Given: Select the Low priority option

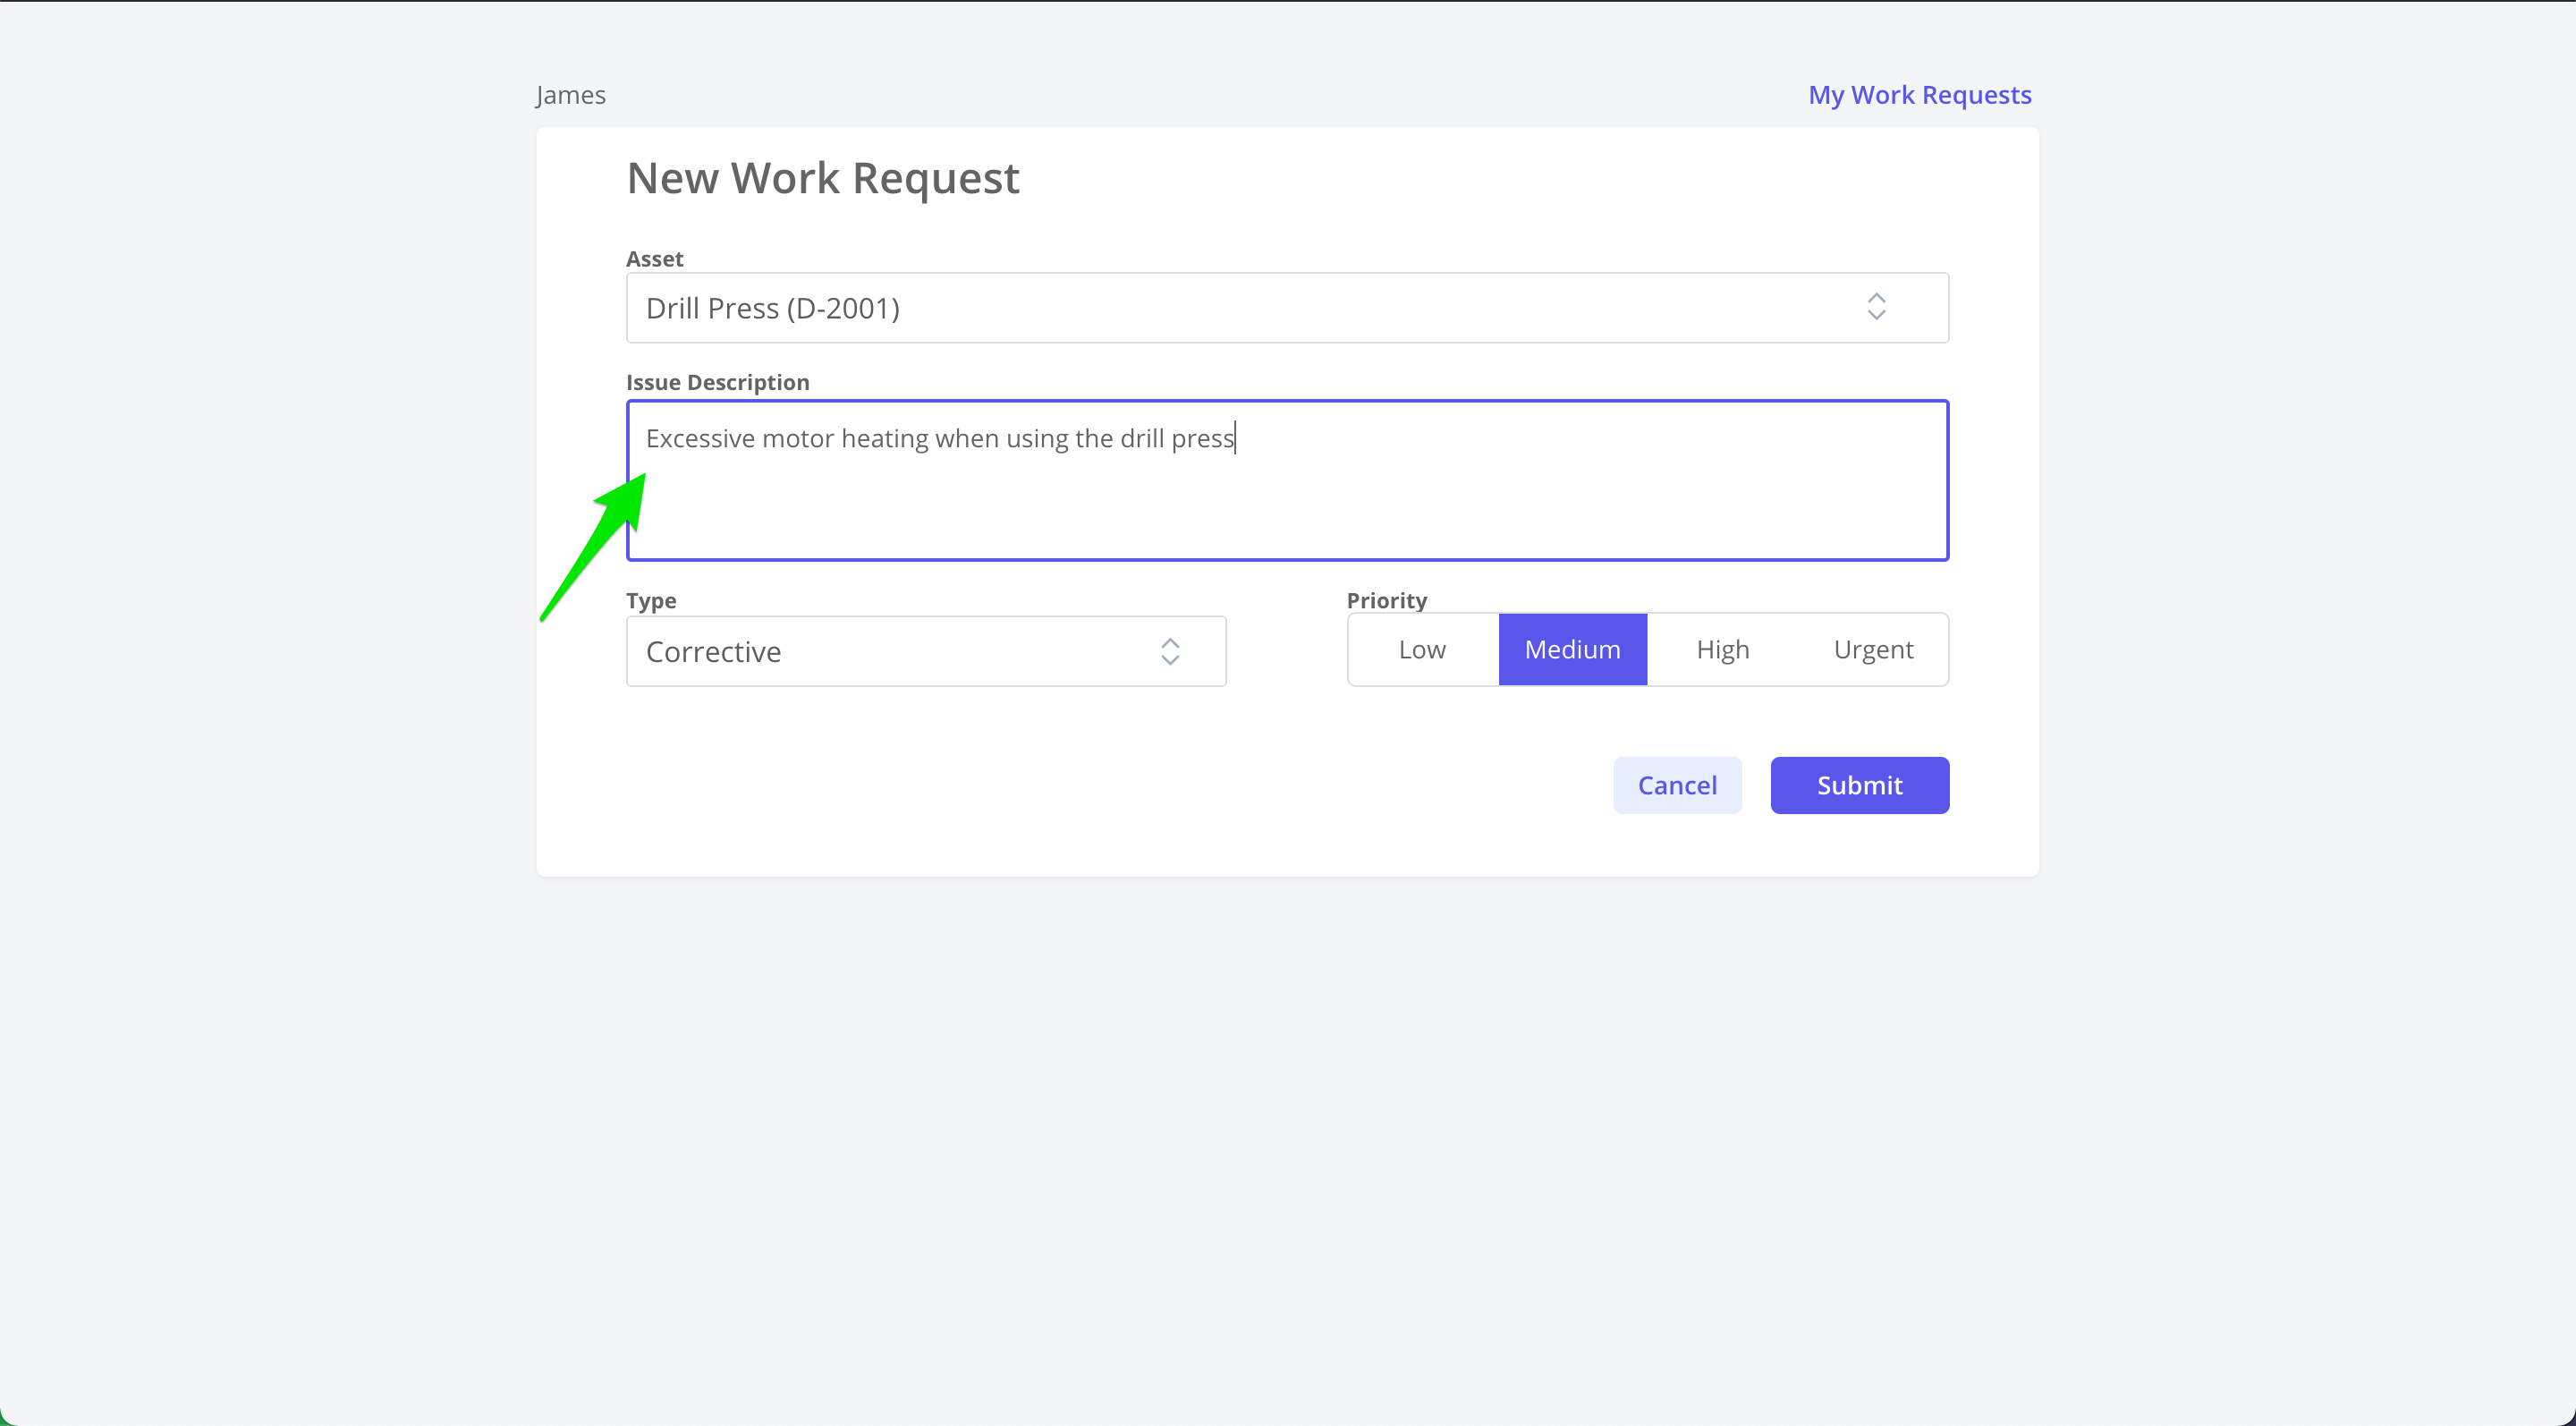Looking at the screenshot, I should point(1421,649).
